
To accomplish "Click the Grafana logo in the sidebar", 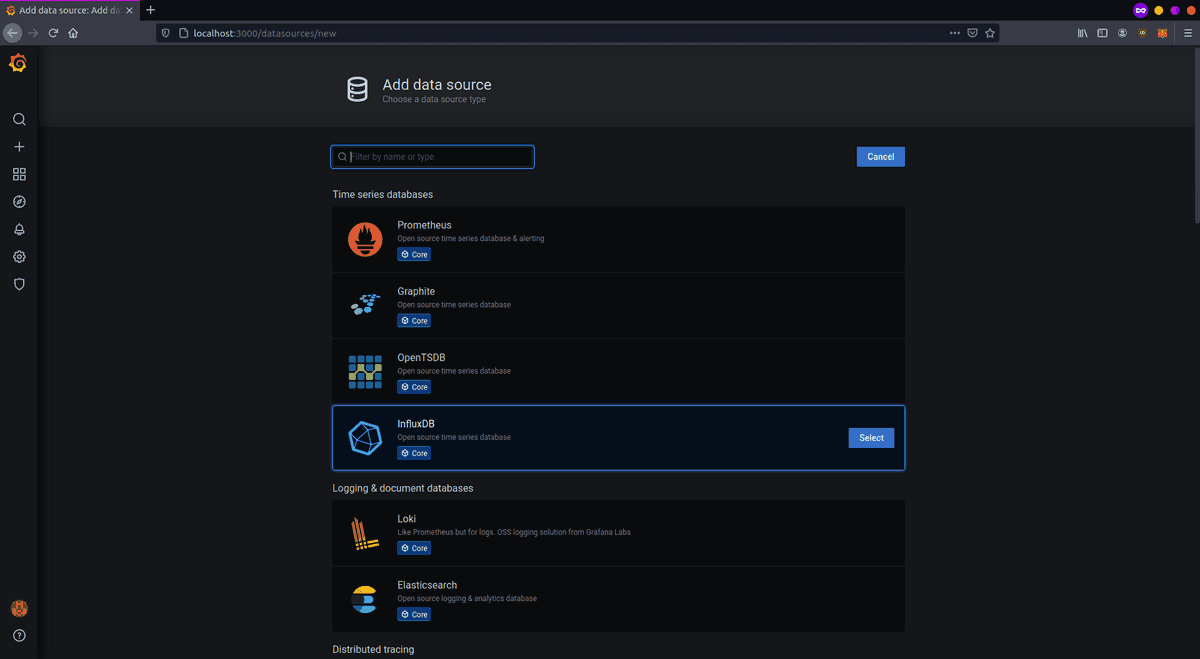I will 18,62.
